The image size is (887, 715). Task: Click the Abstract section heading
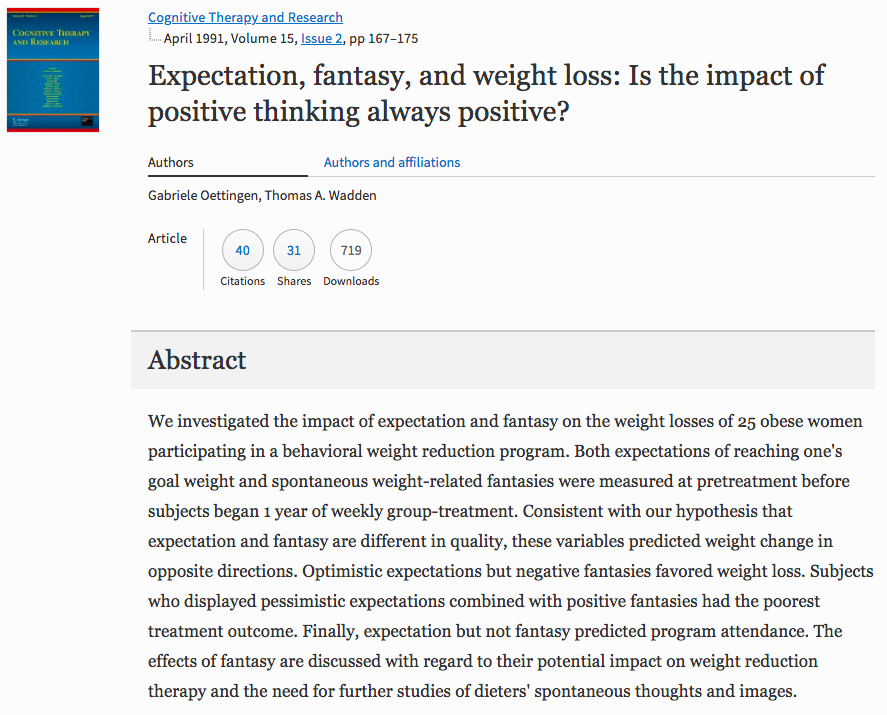(197, 360)
